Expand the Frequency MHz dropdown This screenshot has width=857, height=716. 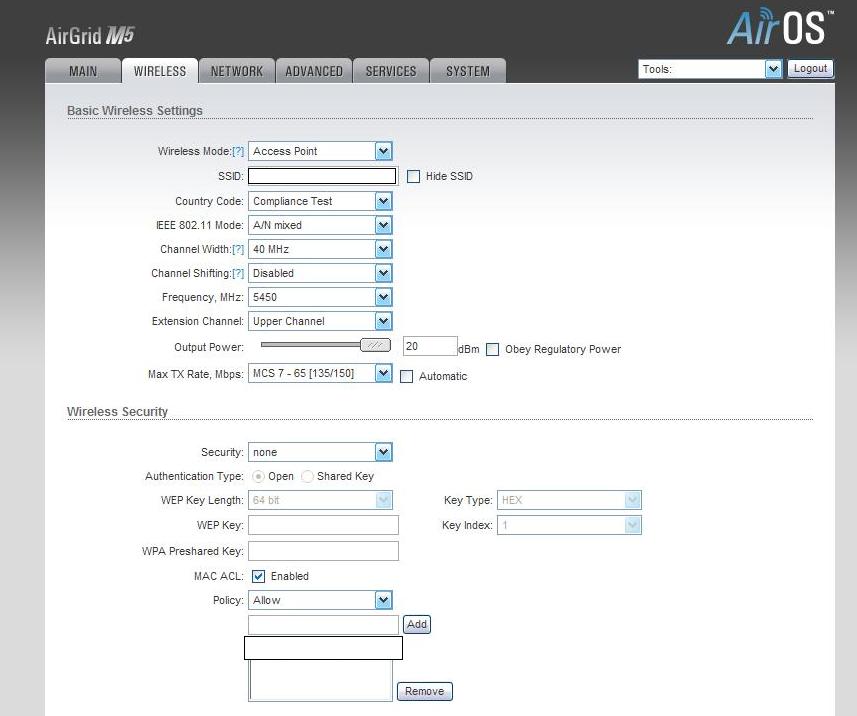pyautogui.click(x=320, y=297)
